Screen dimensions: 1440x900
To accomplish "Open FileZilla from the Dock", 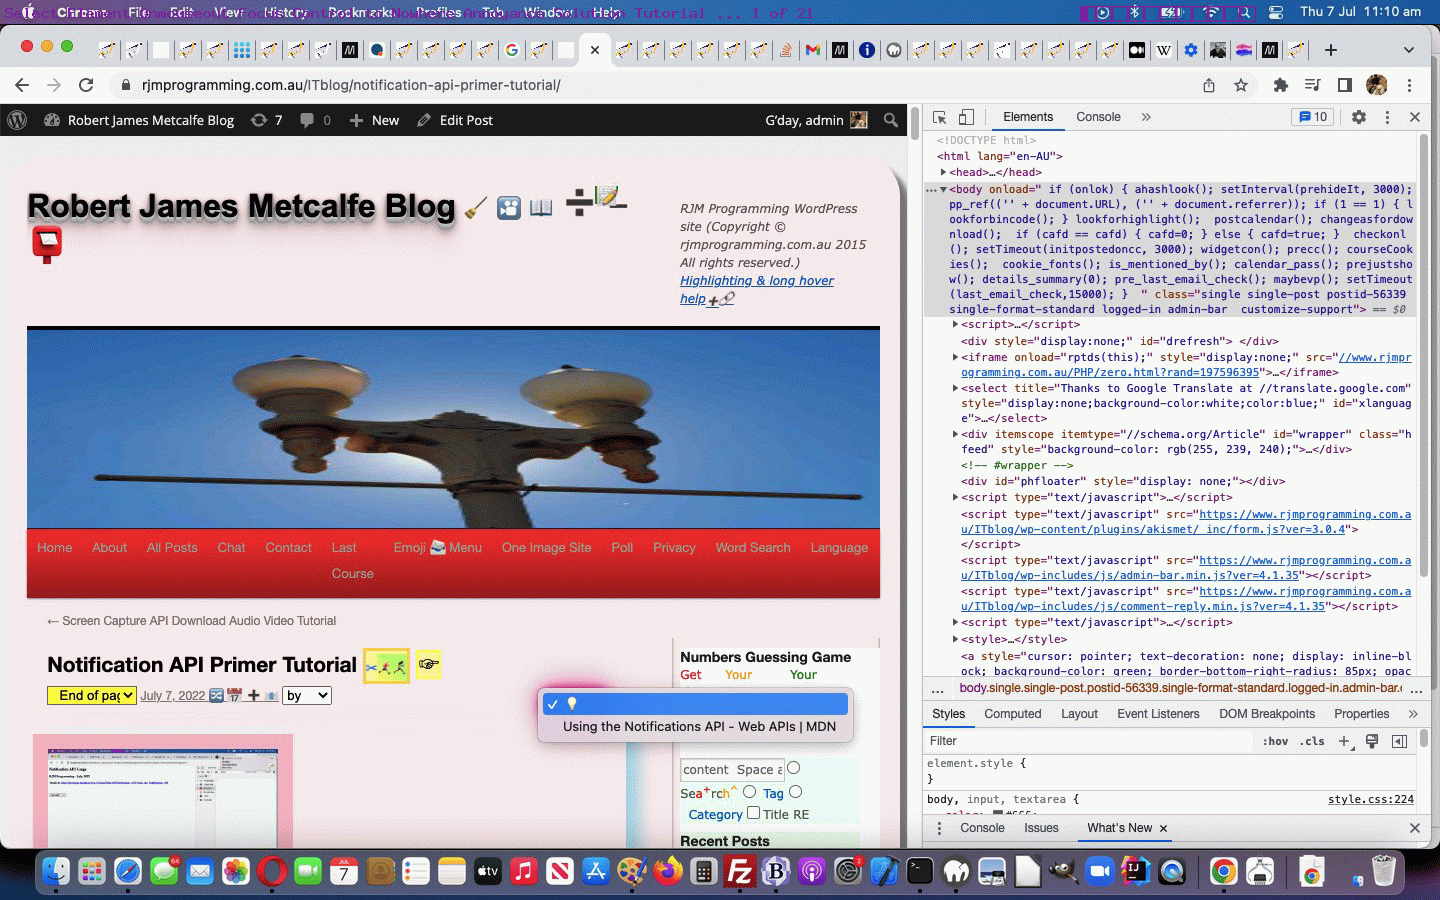I will pyautogui.click(x=740, y=871).
